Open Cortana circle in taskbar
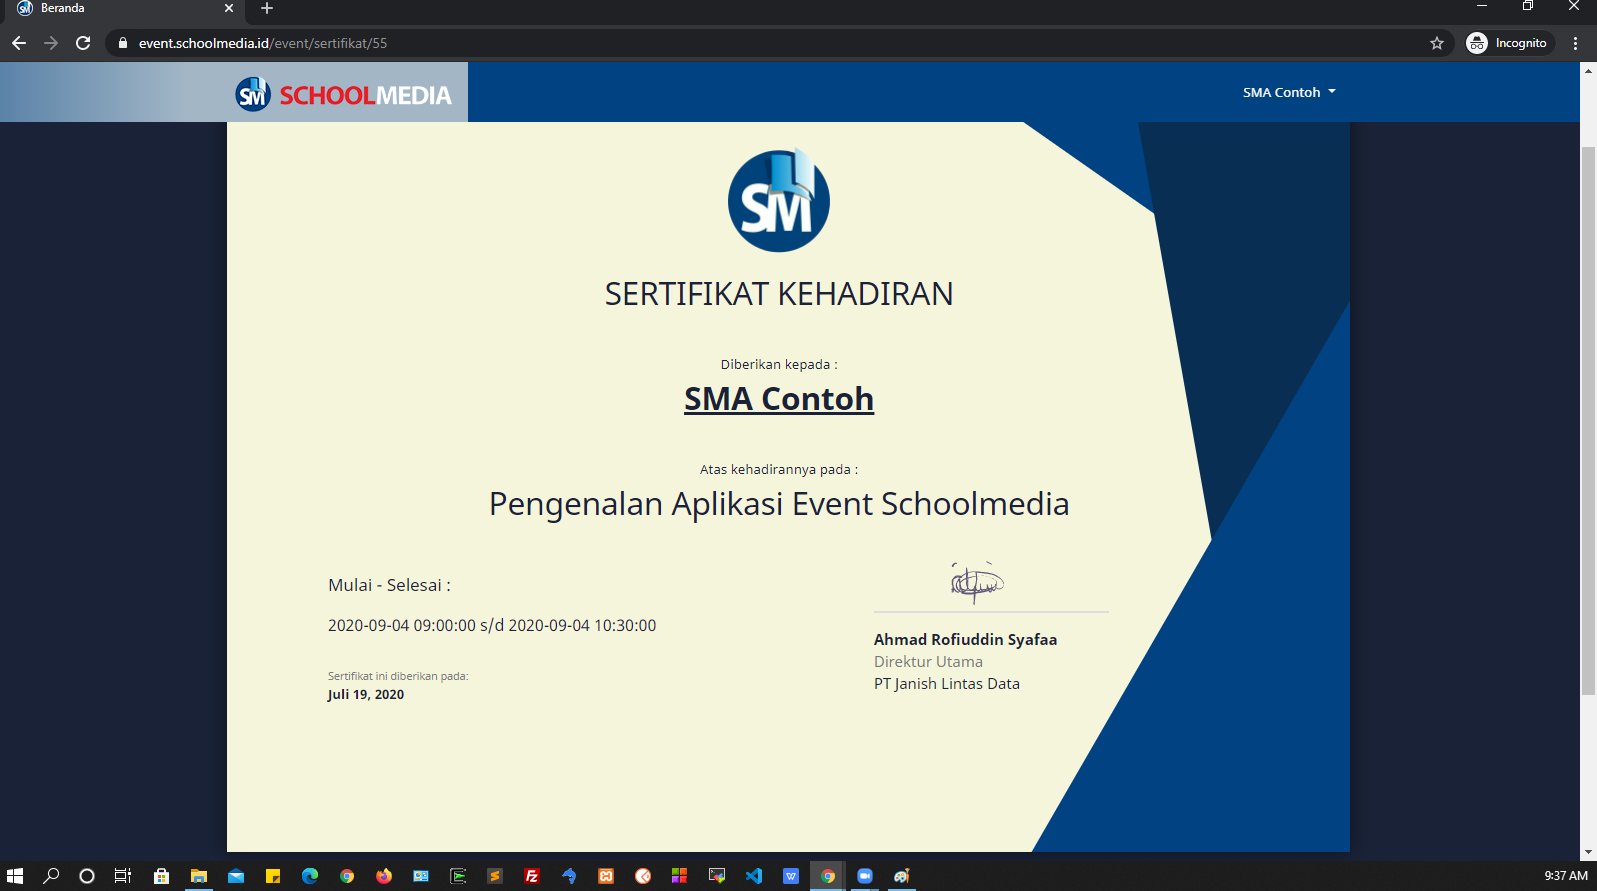Image resolution: width=1597 pixels, height=891 pixels. pyautogui.click(x=87, y=876)
